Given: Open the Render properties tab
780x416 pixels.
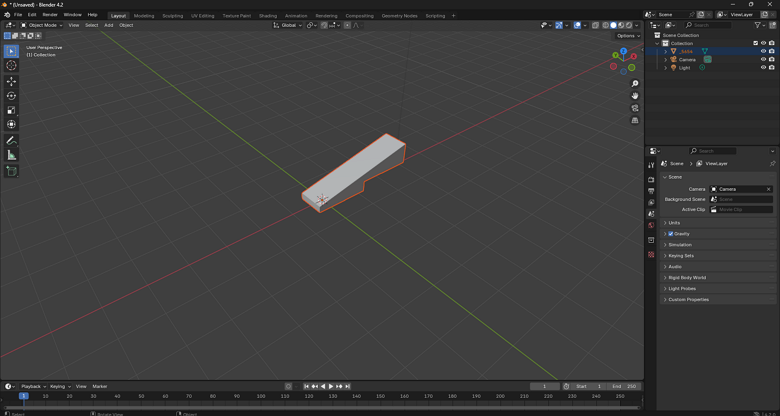Looking at the screenshot, I should coord(651,179).
